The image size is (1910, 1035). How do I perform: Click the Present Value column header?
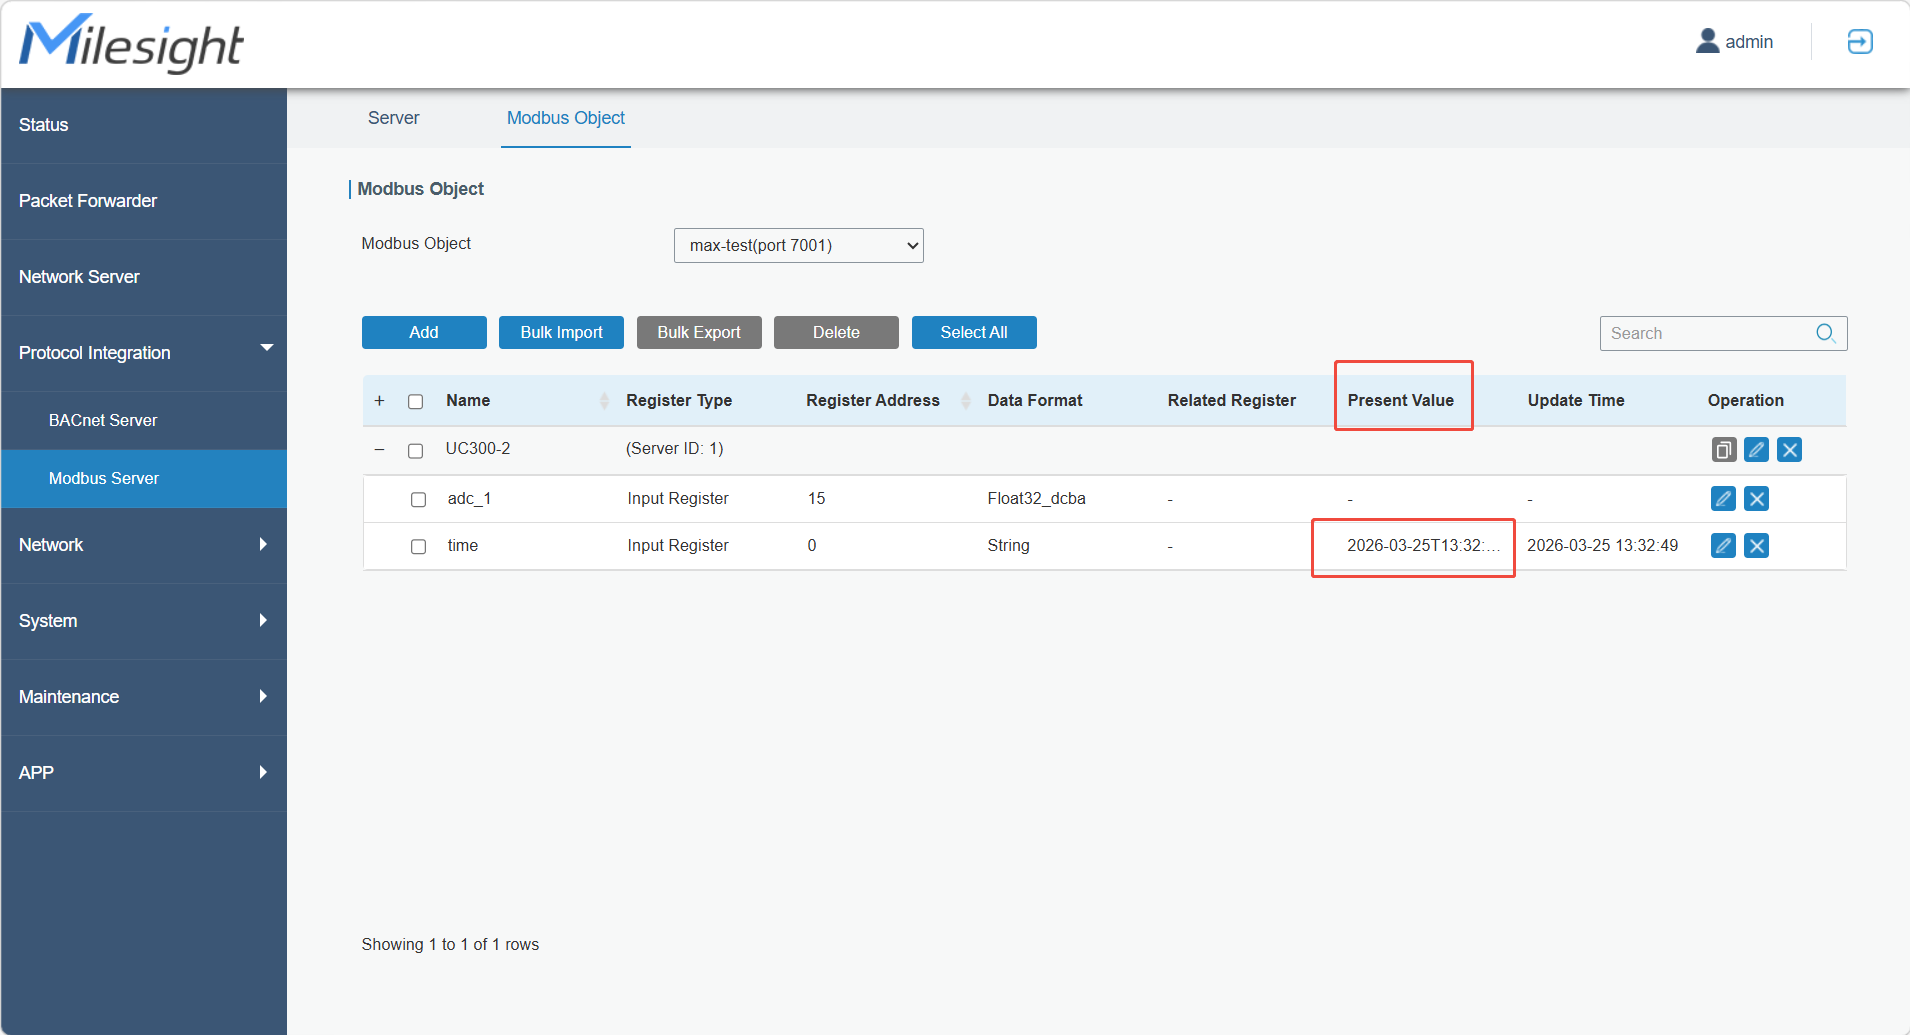1400,401
